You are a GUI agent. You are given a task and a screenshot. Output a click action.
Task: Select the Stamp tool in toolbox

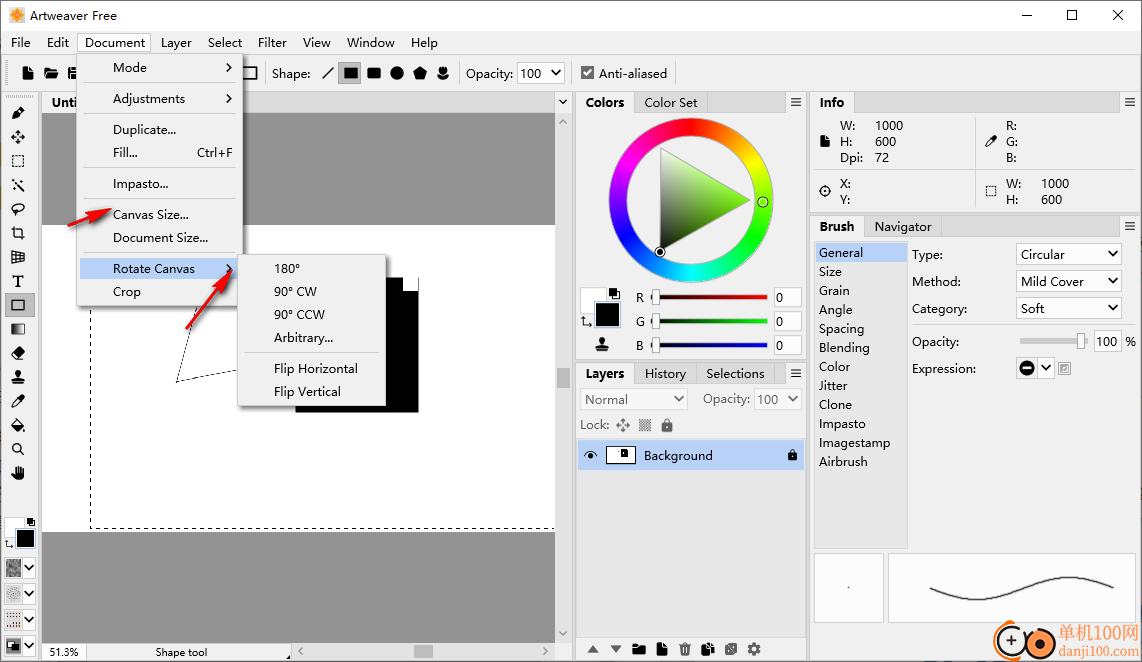[18, 377]
